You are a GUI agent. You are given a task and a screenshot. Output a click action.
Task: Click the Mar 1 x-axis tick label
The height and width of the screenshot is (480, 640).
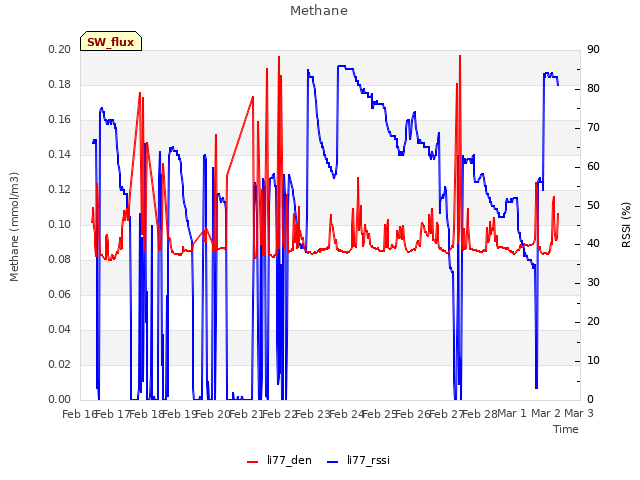pos(512,413)
